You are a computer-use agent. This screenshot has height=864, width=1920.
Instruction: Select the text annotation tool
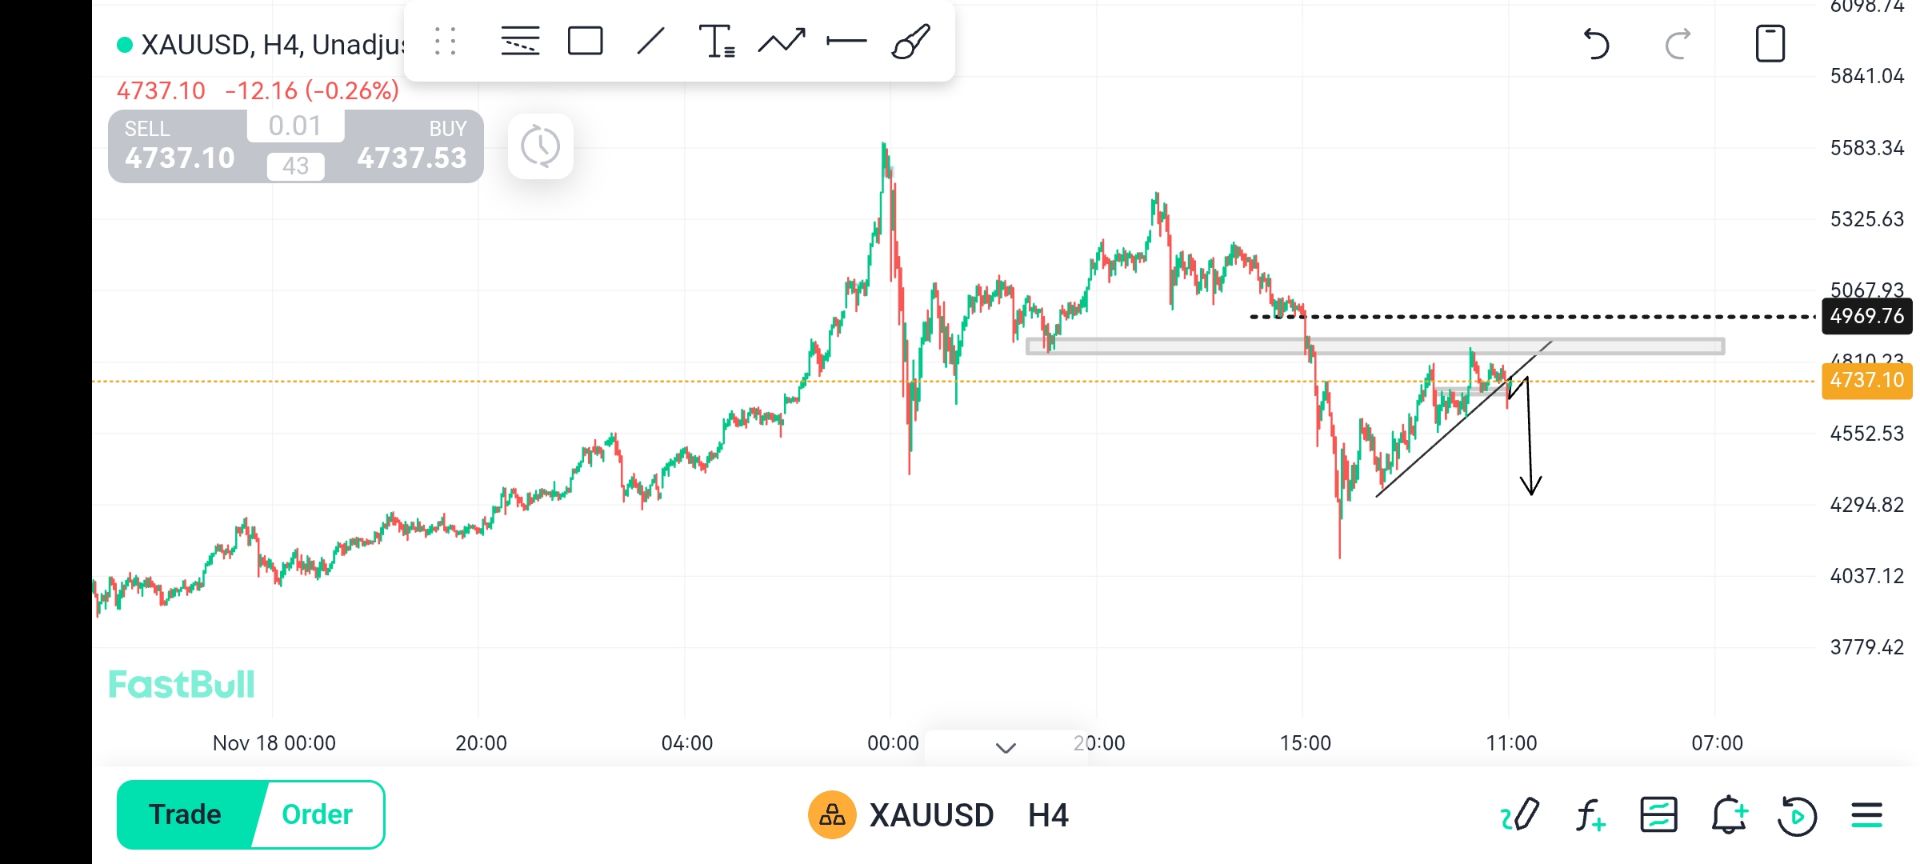[x=717, y=42]
